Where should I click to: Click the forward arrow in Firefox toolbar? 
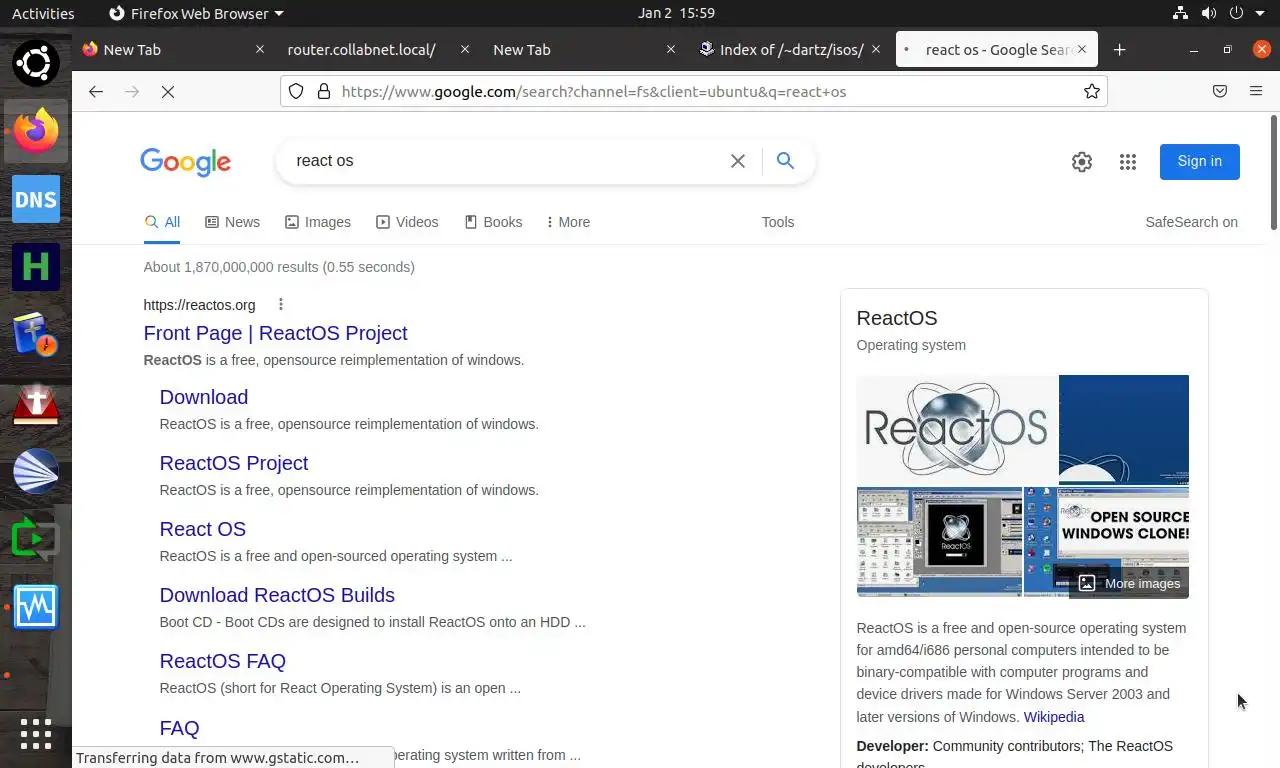[x=132, y=91]
